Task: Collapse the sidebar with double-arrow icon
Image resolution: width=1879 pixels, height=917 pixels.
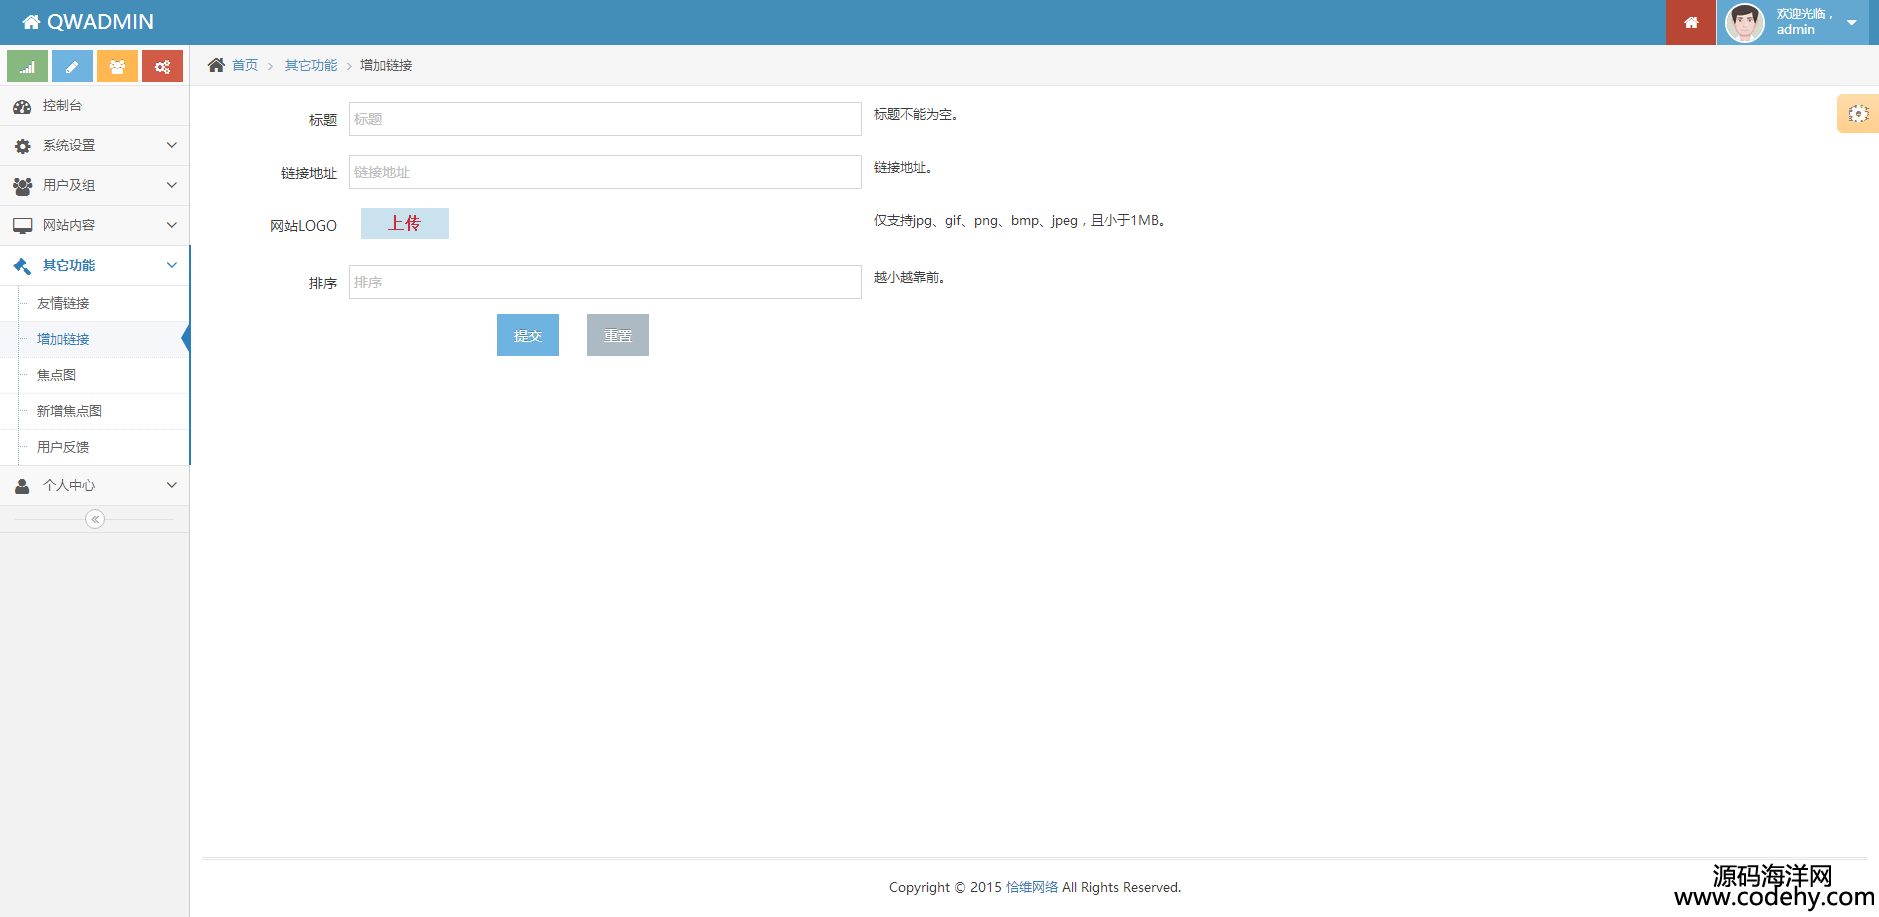Action: [x=95, y=519]
